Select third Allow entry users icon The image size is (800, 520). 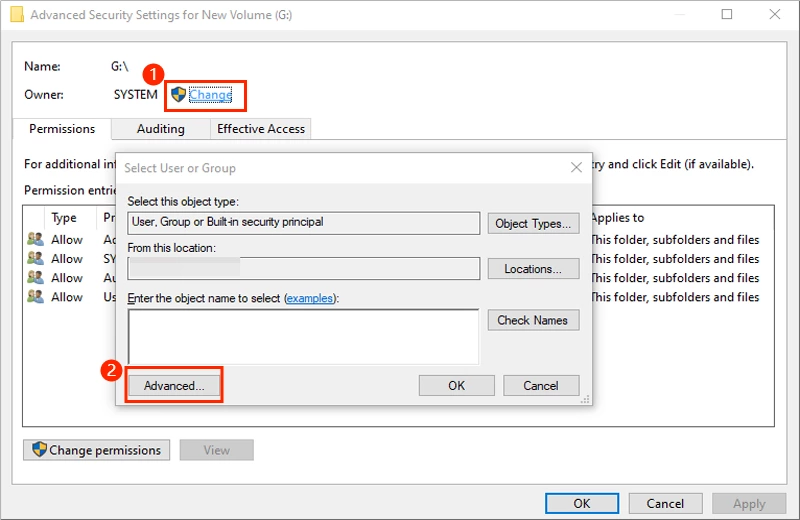(35, 277)
